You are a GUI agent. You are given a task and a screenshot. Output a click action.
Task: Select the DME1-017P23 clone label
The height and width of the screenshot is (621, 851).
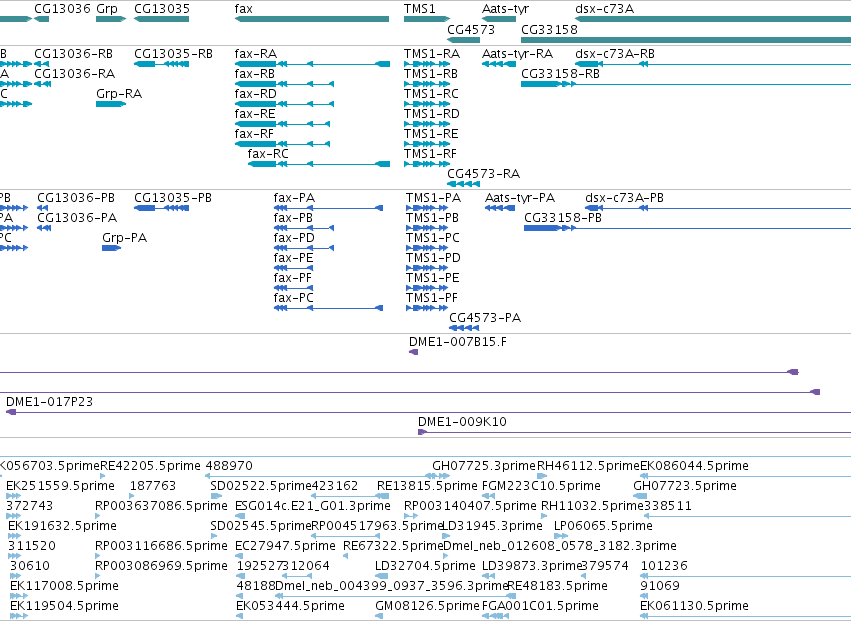(49, 402)
